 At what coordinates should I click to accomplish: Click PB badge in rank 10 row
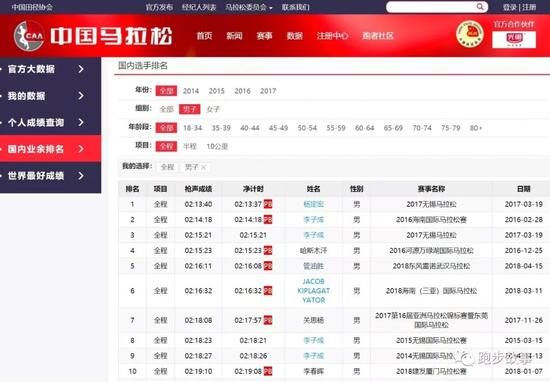click(x=268, y=371)
